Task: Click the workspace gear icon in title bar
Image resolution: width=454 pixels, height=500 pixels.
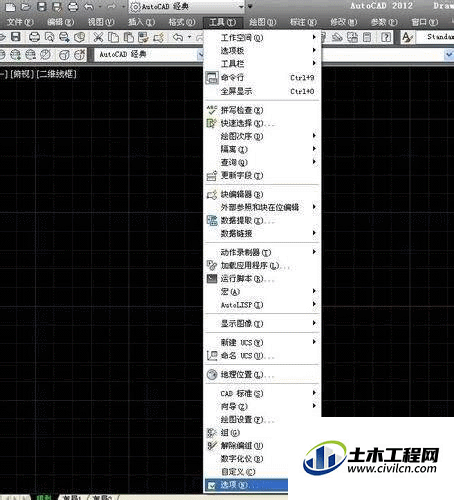Action: coord(135,7)
